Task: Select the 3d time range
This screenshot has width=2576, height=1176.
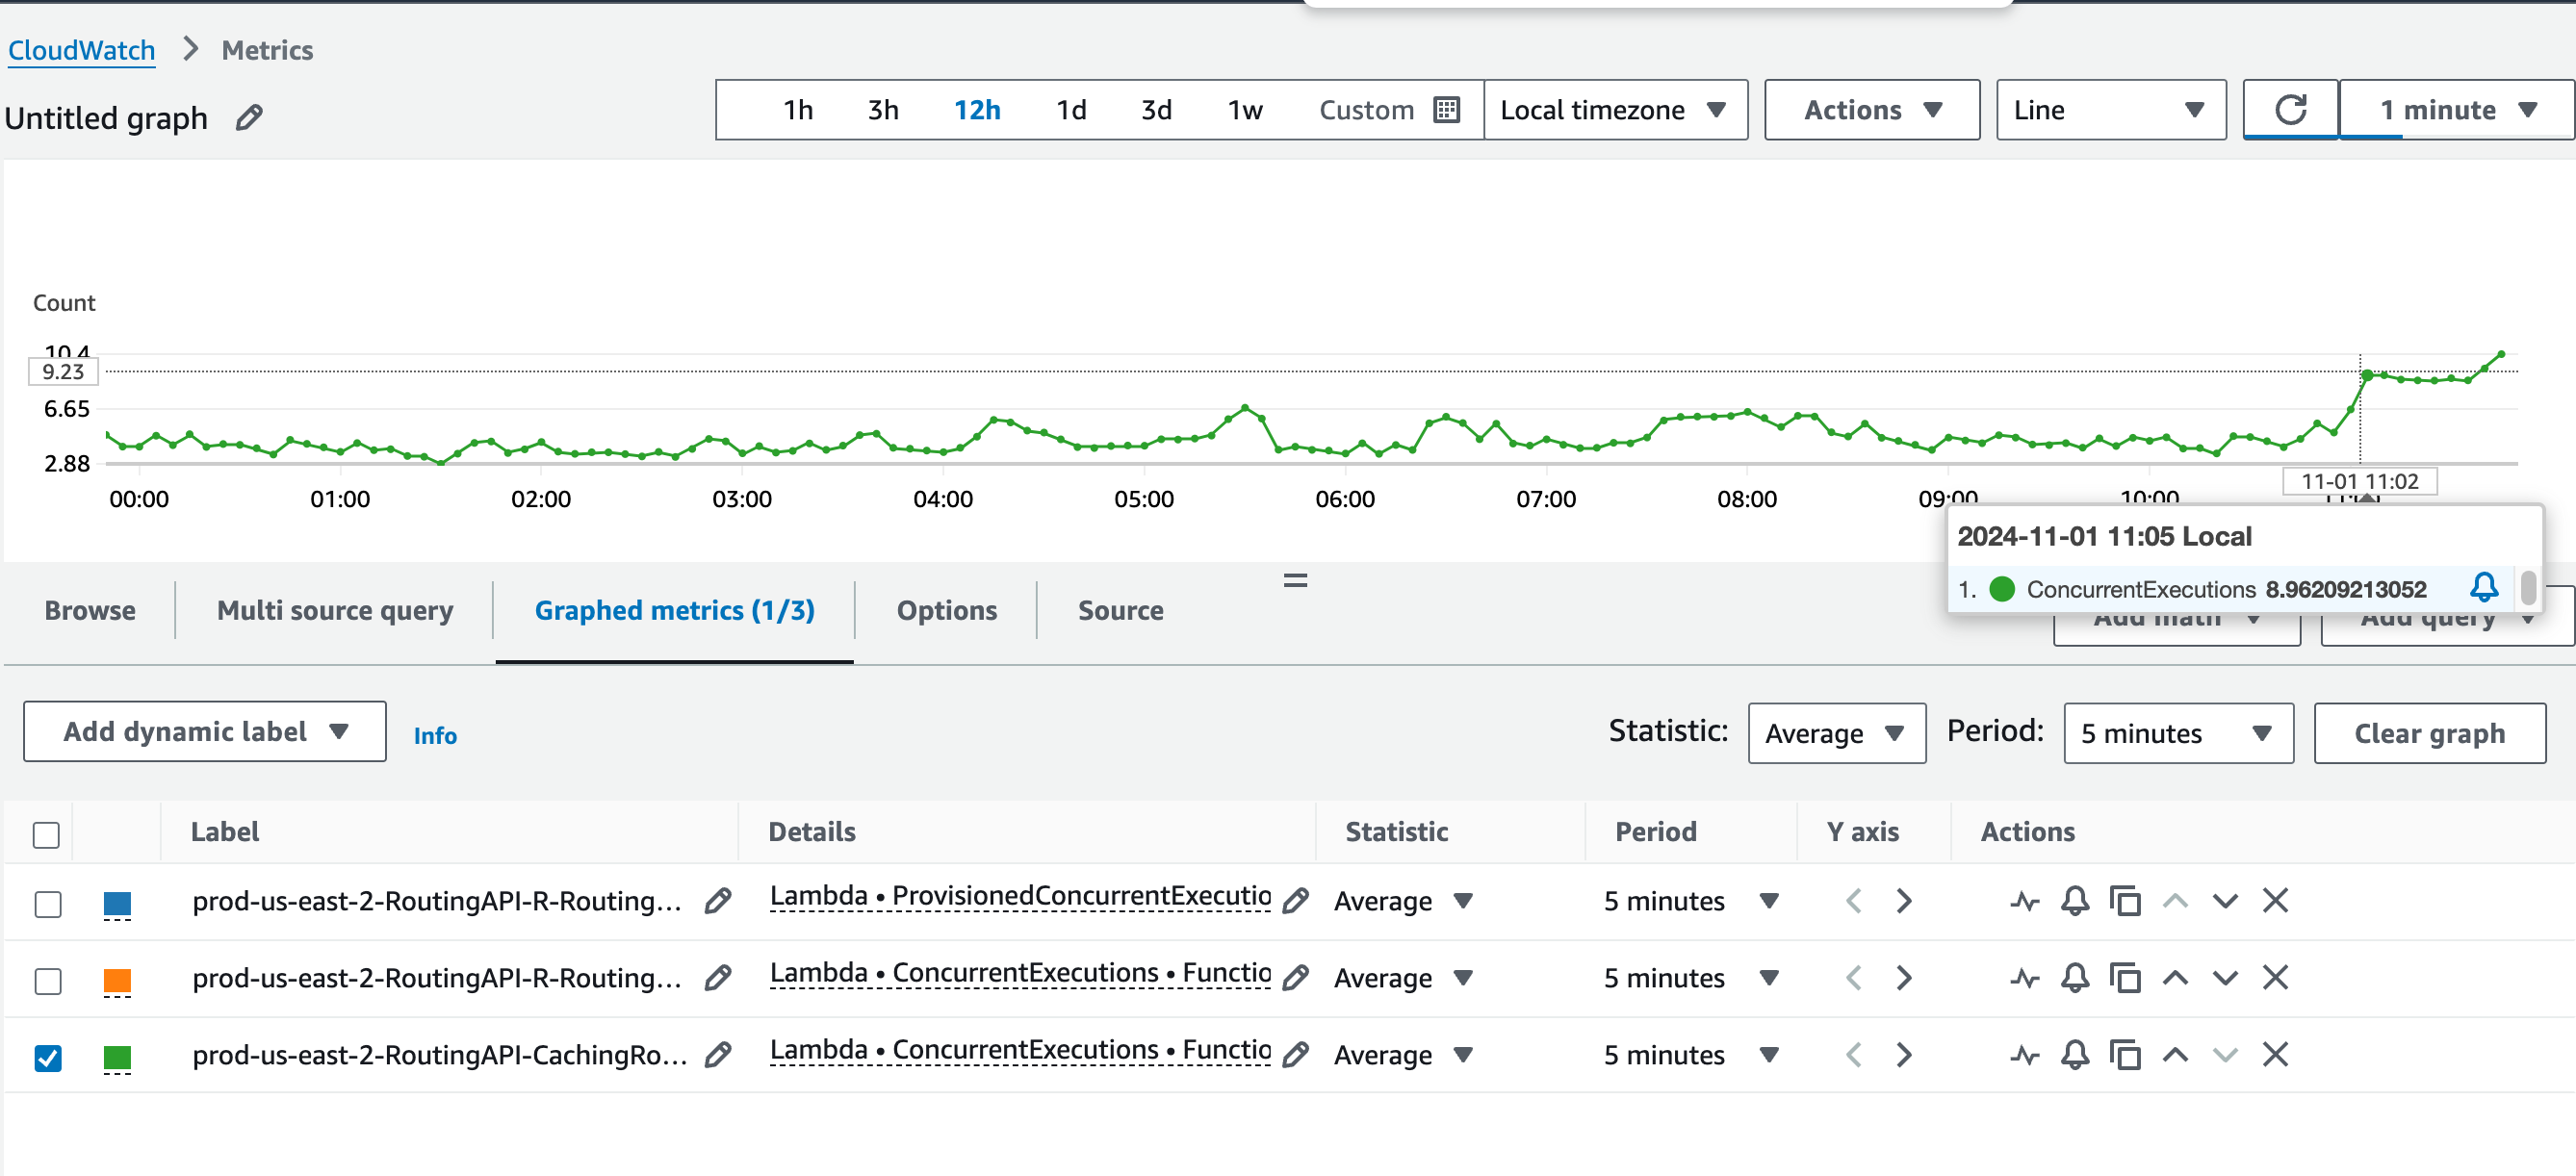Action: pos(1156,110)
